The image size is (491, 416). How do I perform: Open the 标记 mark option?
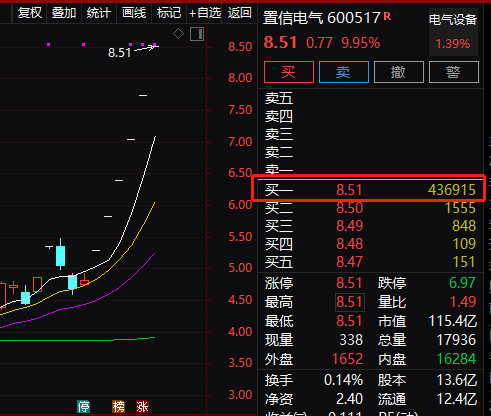pyautogui.click(x=169, y=13)
